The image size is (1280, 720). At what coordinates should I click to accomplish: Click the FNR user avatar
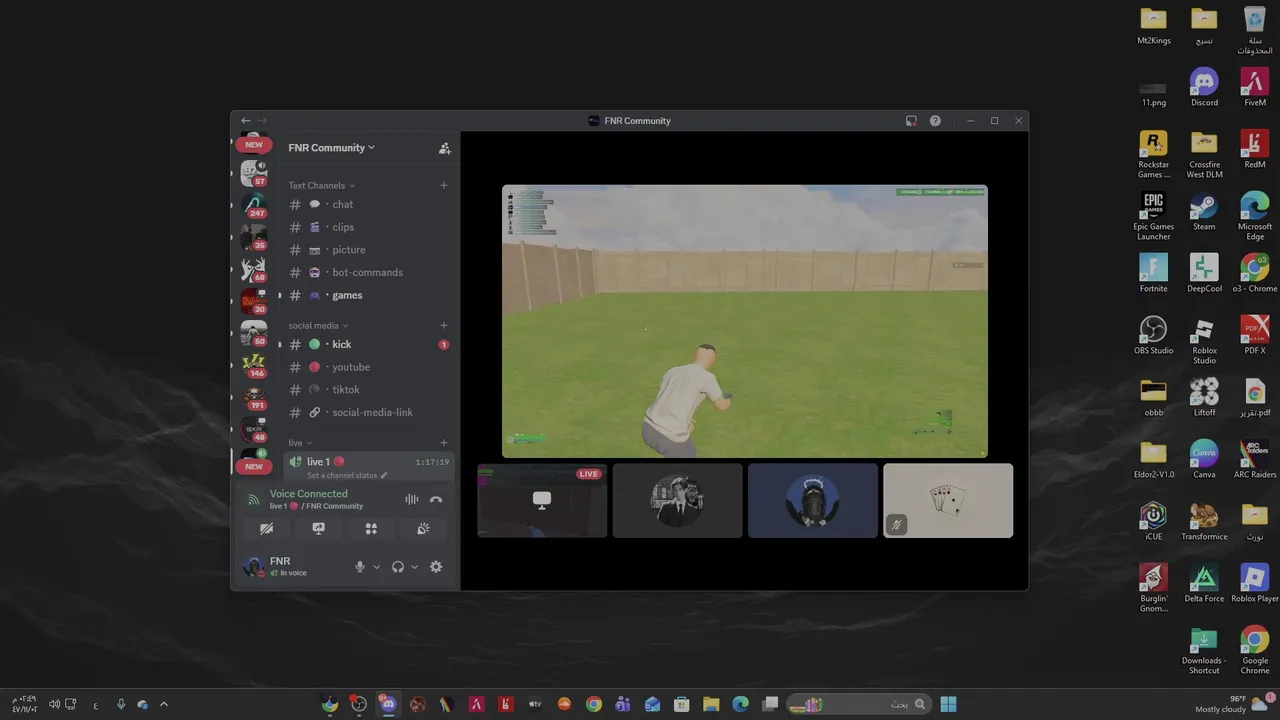pyautogui.click(x=252, y=567)
